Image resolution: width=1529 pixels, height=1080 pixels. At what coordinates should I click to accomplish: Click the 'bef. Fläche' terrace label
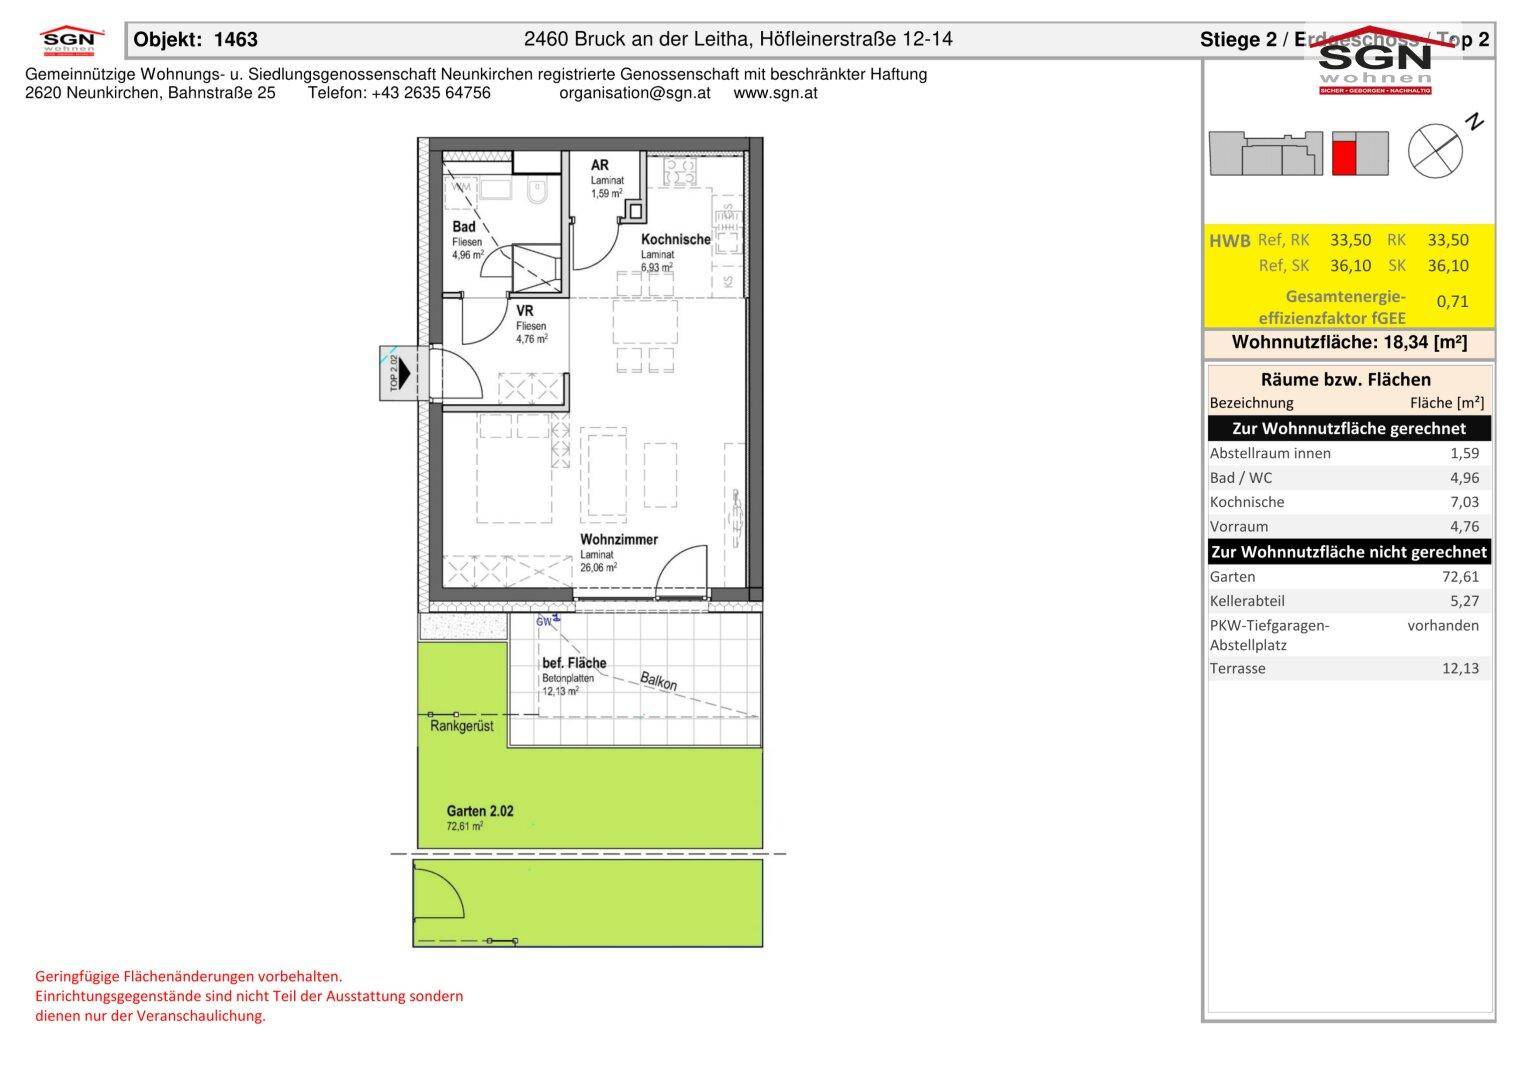[574, 663]
